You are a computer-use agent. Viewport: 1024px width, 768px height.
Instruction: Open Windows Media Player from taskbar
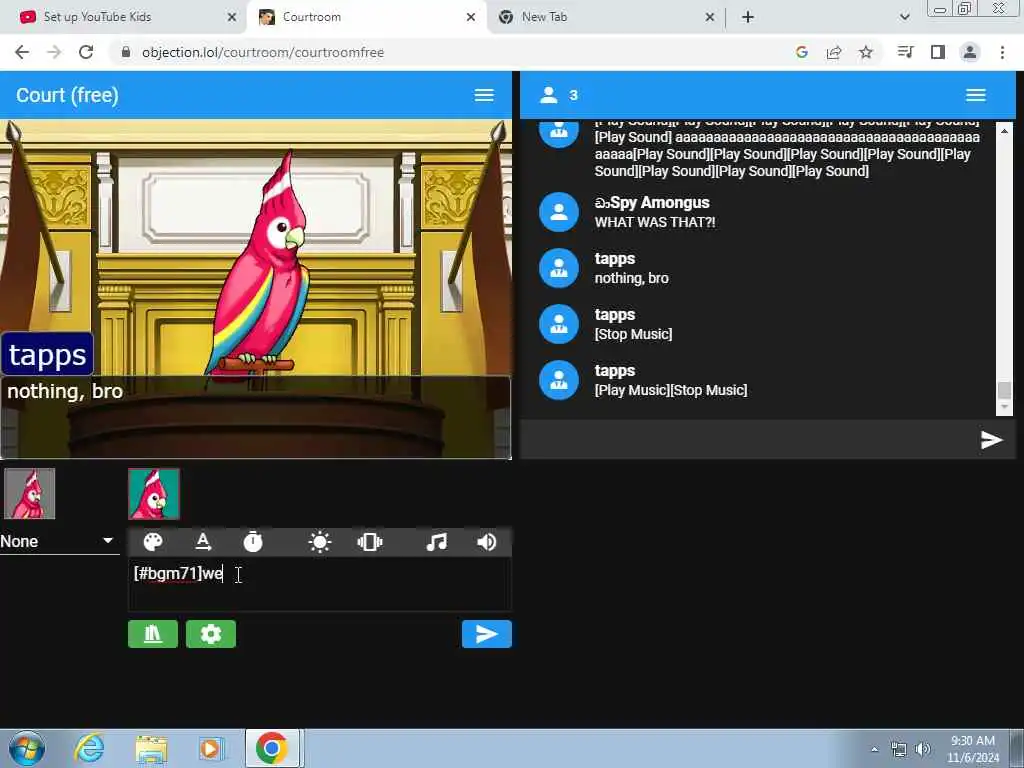click(x=211, y=748)
